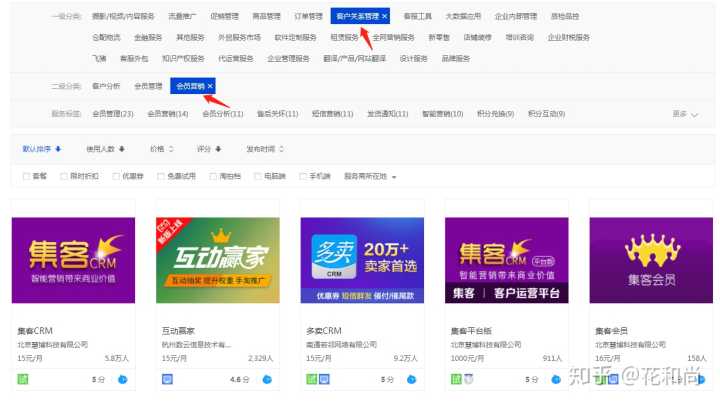Click the 短信营销(11) service tag
The image size is (720, 405).
(x=332, y=114)
